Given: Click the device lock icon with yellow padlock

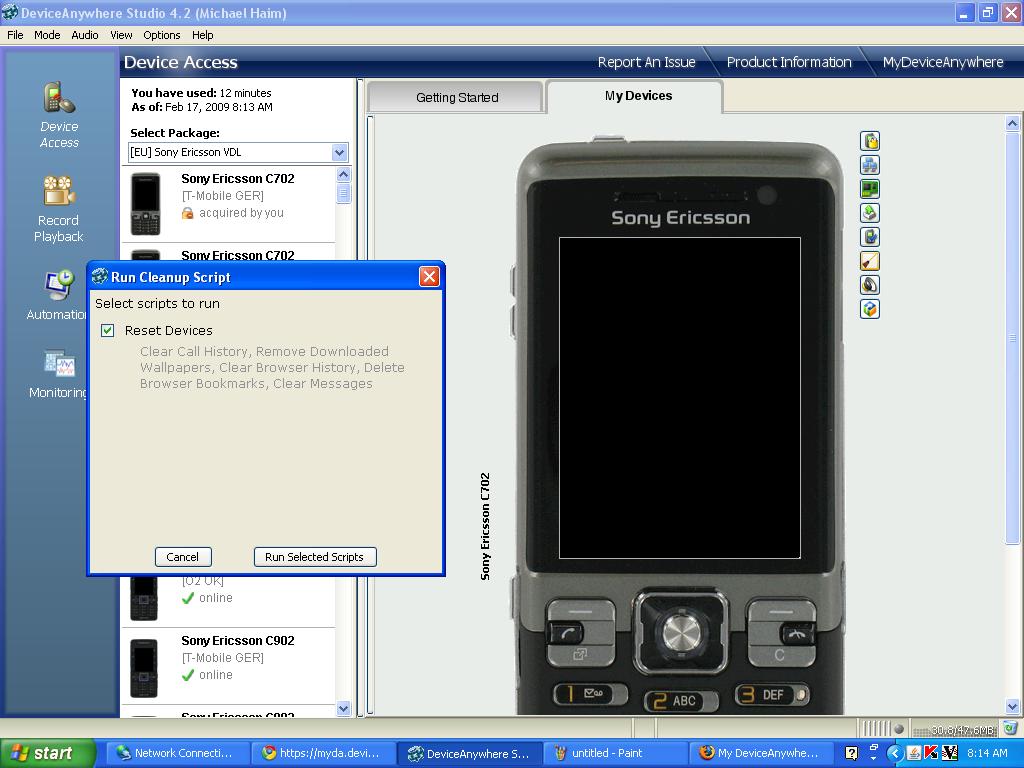Looking at the screenshot, I should click(870, 141).
